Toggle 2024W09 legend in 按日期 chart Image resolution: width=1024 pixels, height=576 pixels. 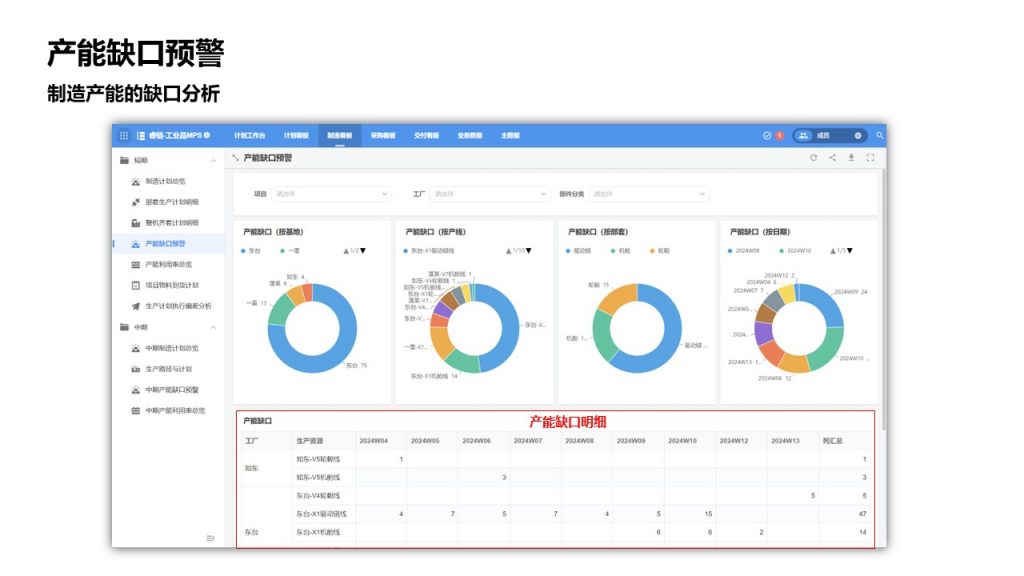coord(744,251)
